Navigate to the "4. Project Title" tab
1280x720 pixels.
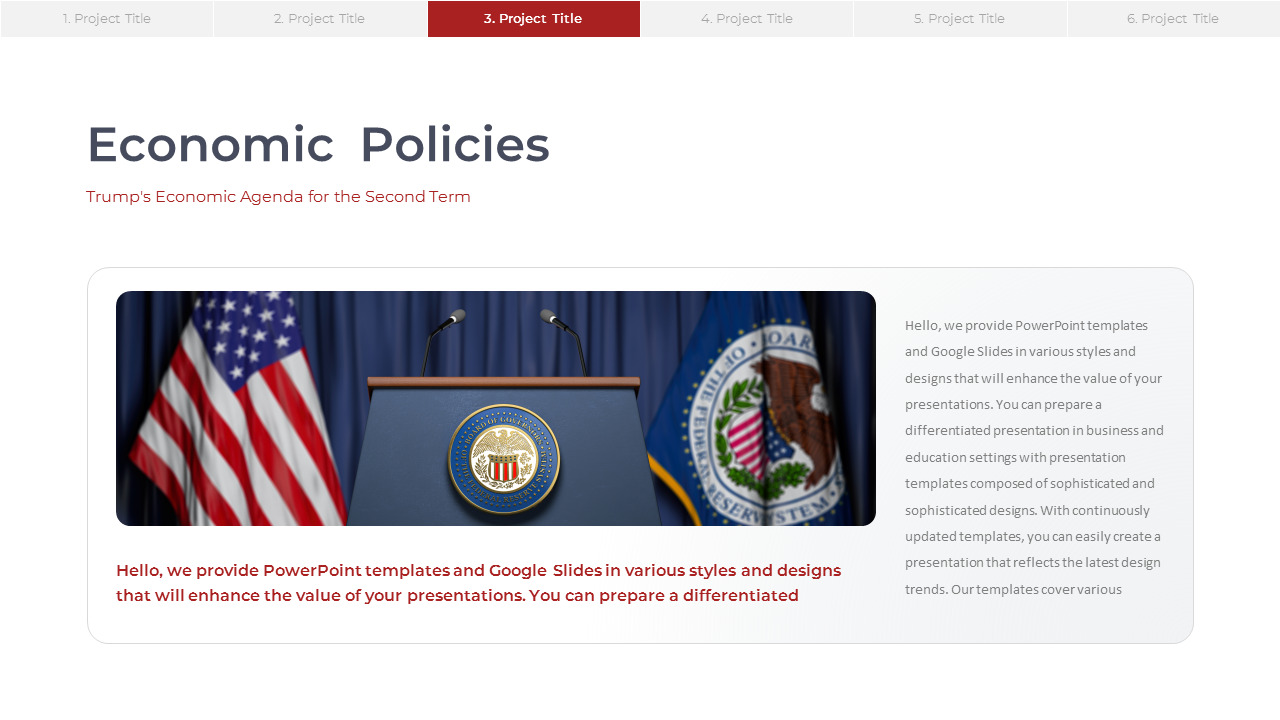[746, 18]
